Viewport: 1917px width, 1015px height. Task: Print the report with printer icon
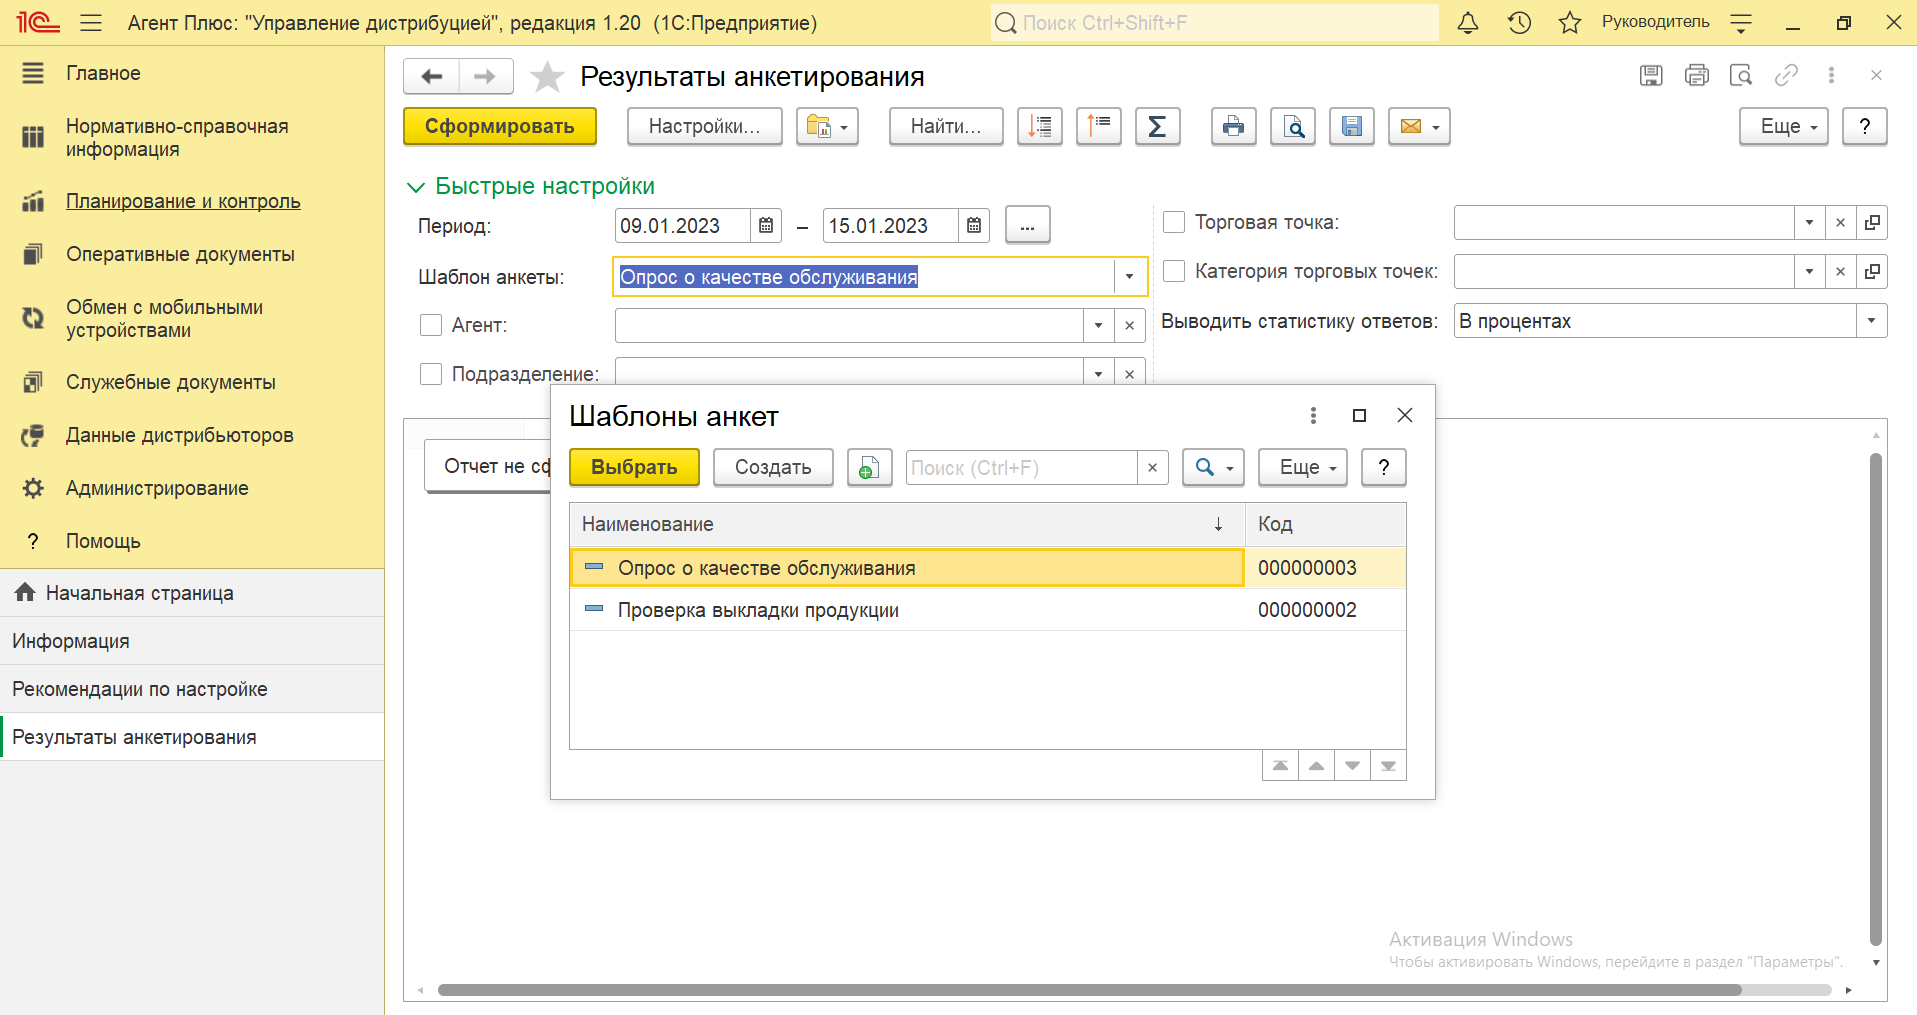(x=1233, y=126)
